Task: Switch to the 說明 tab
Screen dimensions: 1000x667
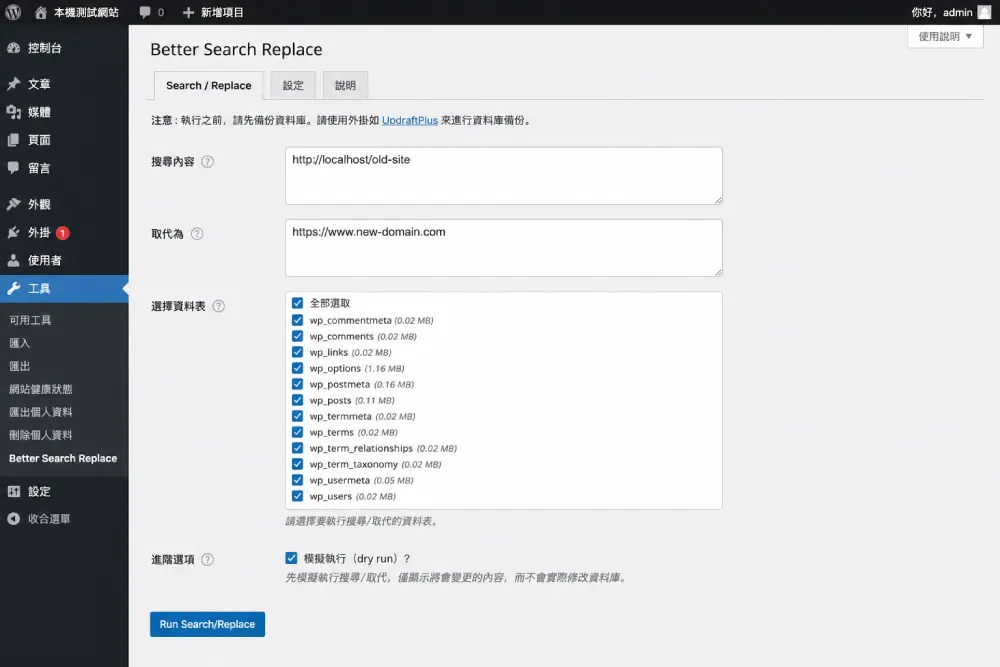Action: pos(345,85)
